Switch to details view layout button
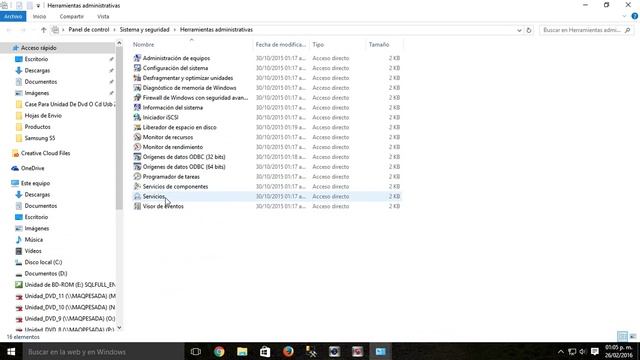Image resolution: width=640 pixels, height=360 pixels. [622, 337]
